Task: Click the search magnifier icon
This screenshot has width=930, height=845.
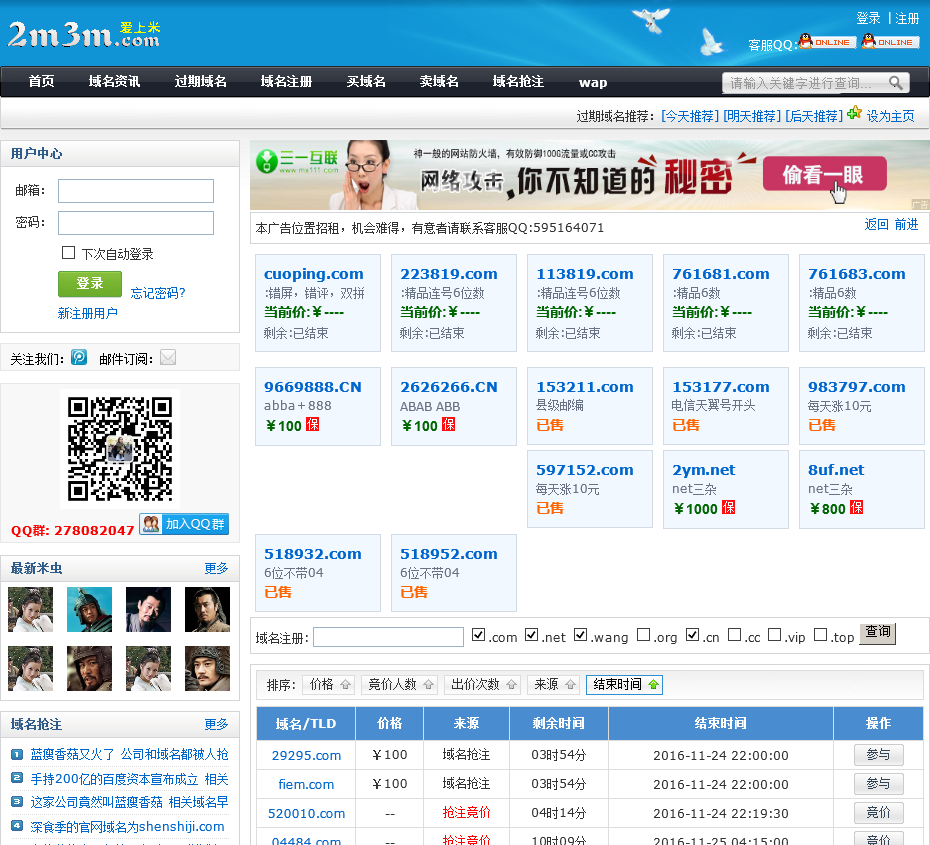Action: [896, 83]
